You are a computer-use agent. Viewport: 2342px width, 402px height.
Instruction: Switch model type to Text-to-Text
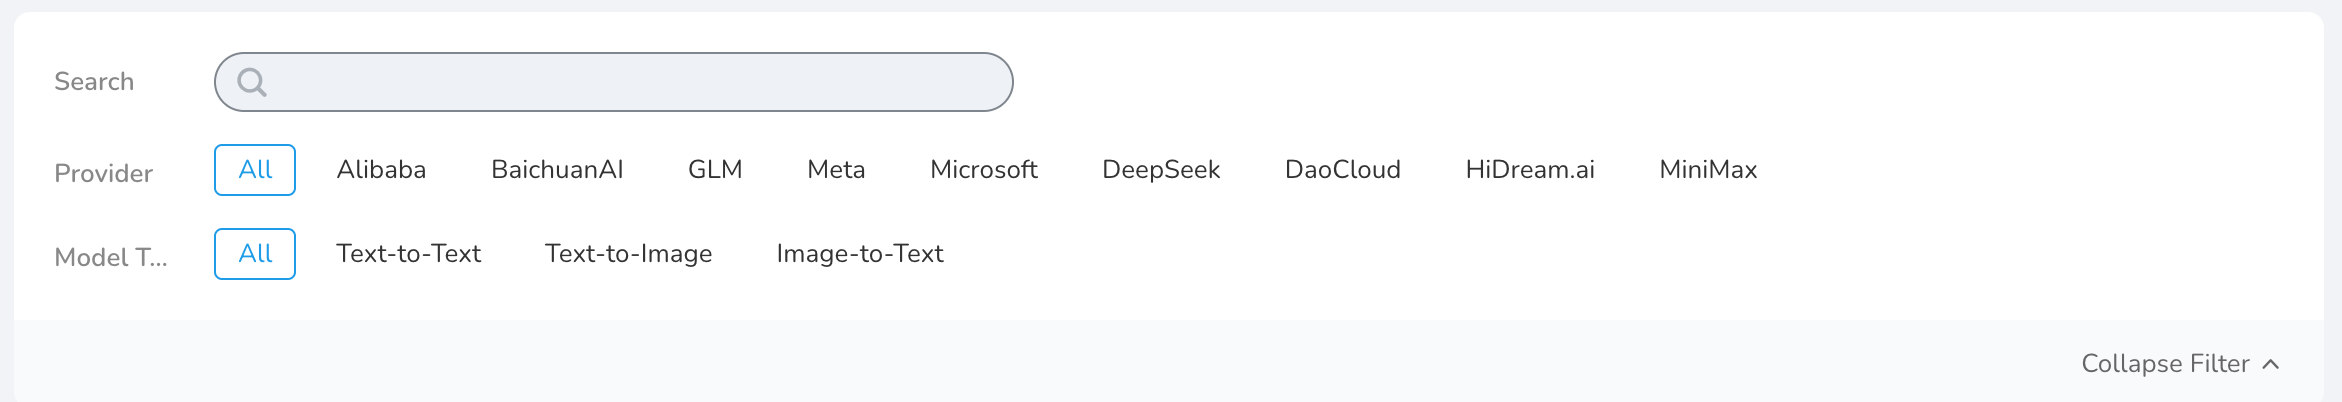pyautogui.click(x=408, y=254)
